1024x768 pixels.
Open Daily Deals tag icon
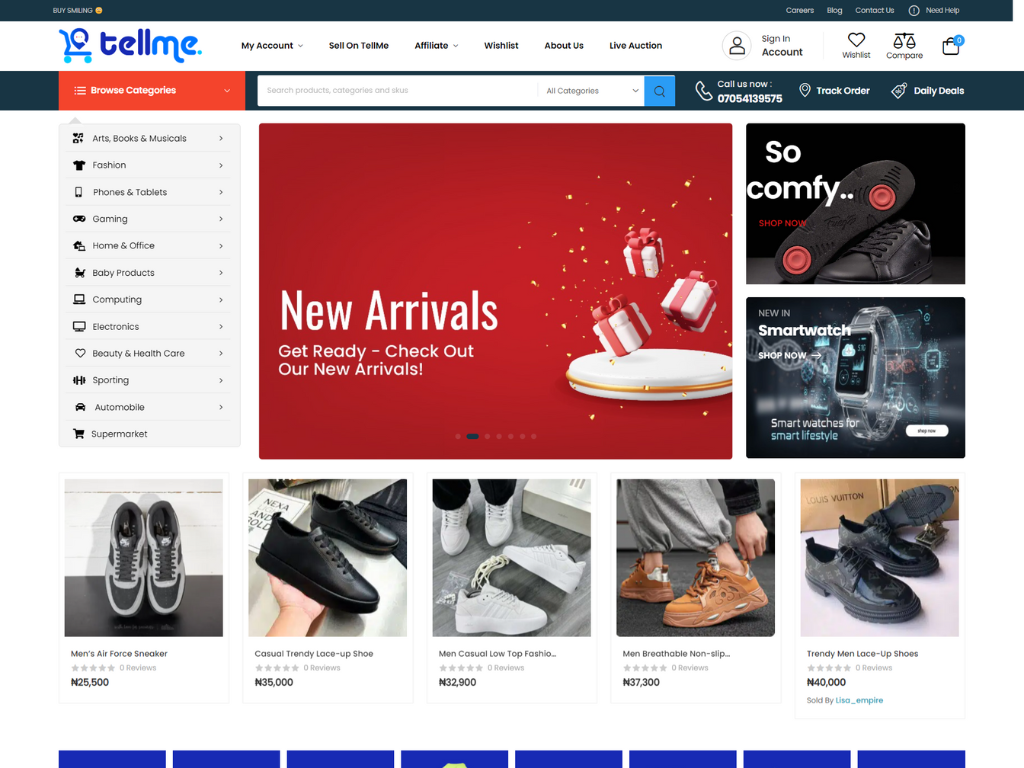pos(899,91)
